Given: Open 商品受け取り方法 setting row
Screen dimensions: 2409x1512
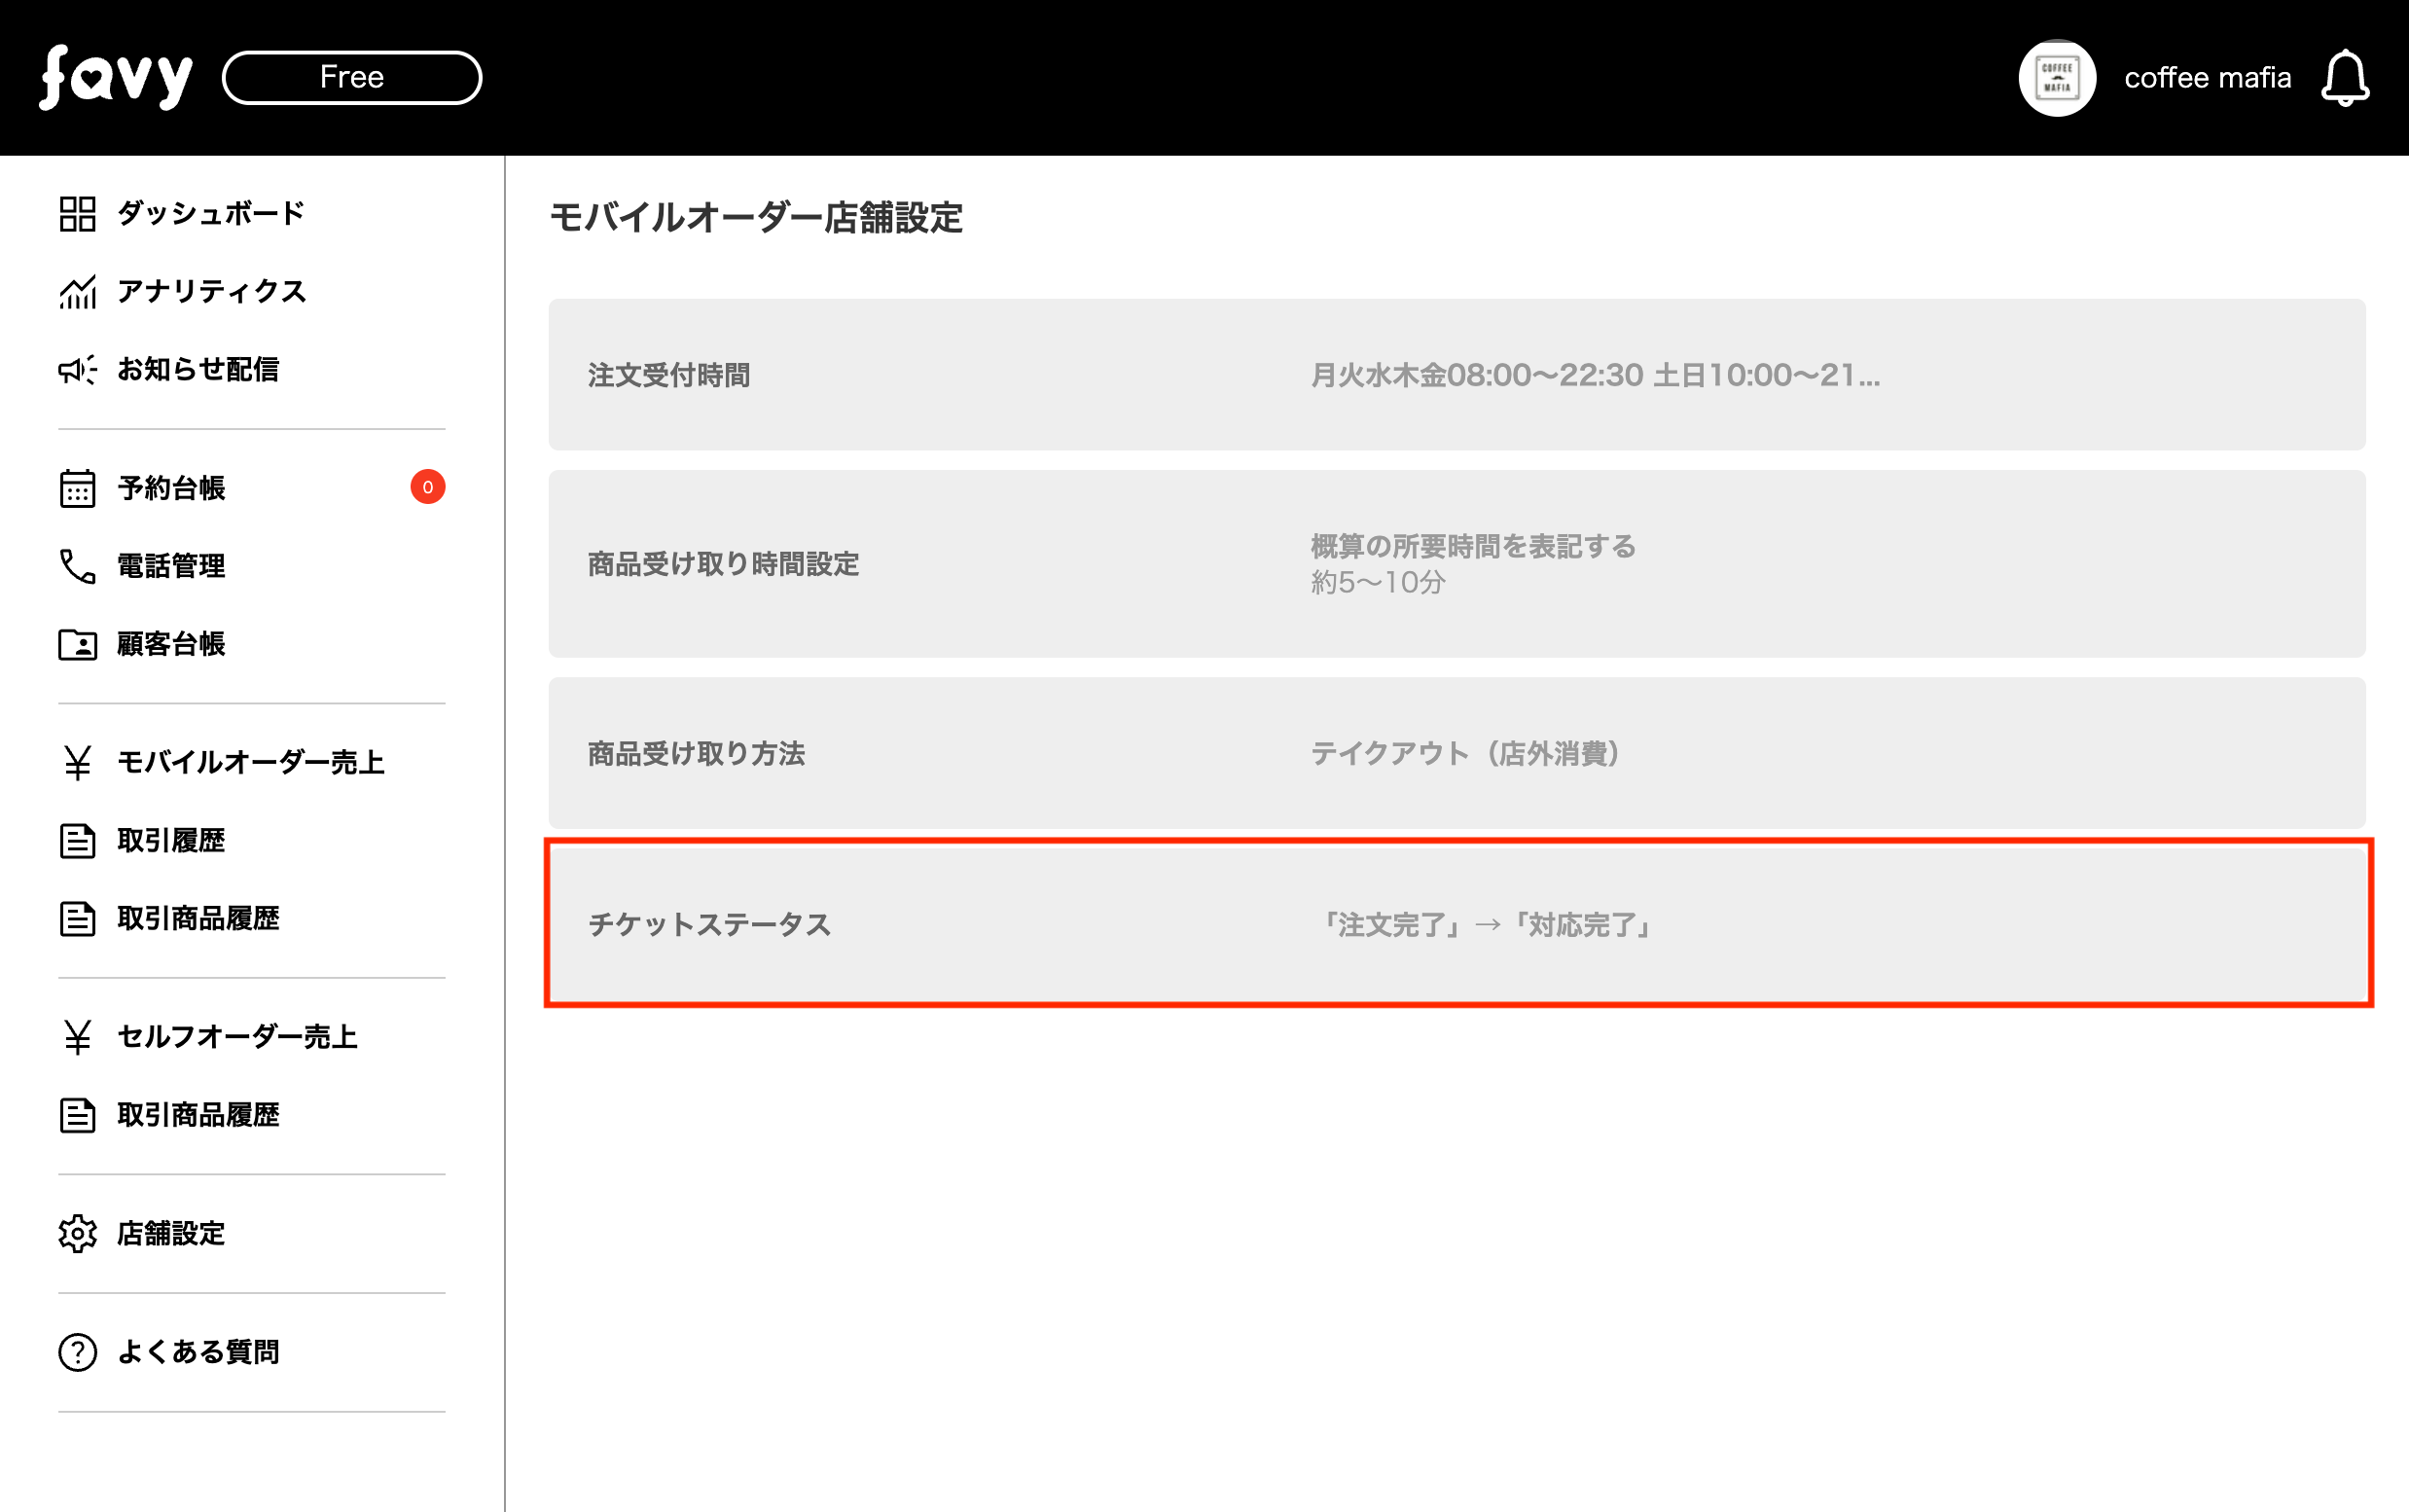Looking at the screenshot, I should 1456,753.
